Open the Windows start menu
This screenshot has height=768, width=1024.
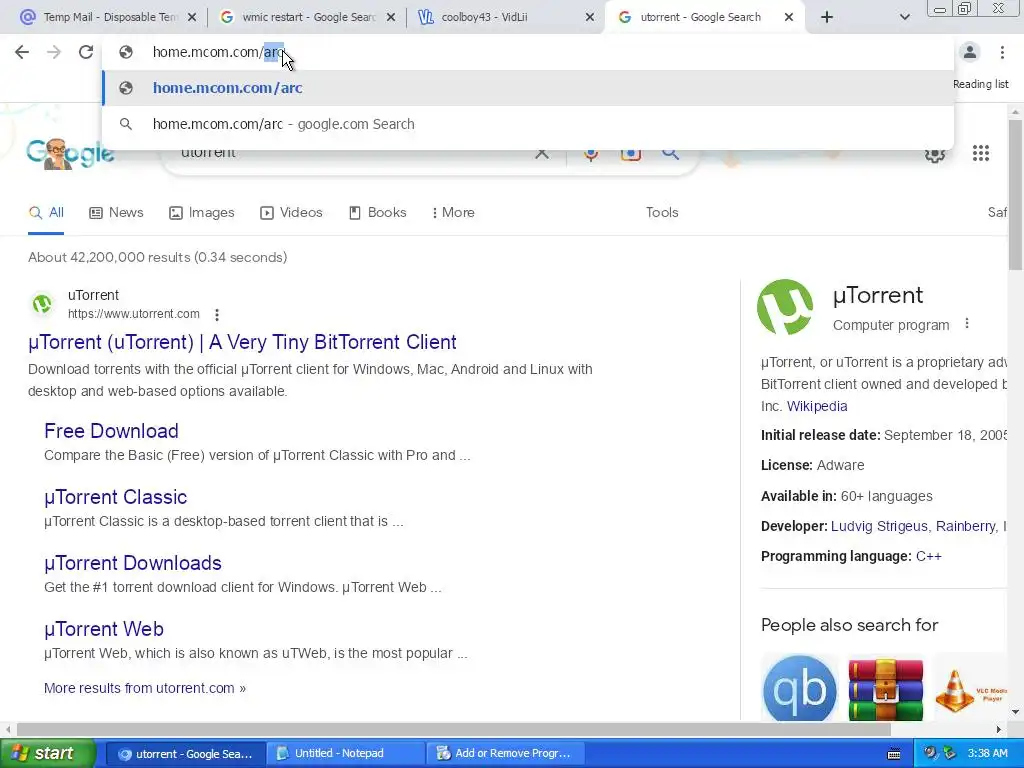pyautogui.click(x=47, y=754)
